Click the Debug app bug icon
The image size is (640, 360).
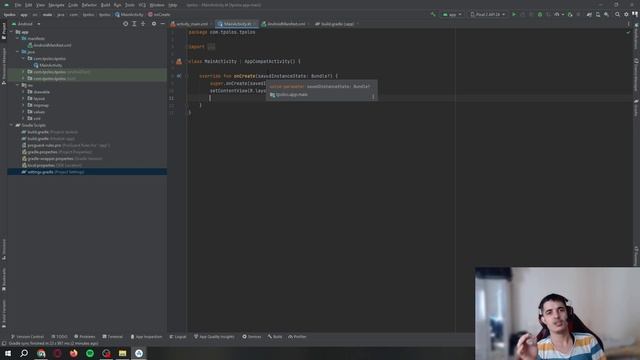point(540,14)
